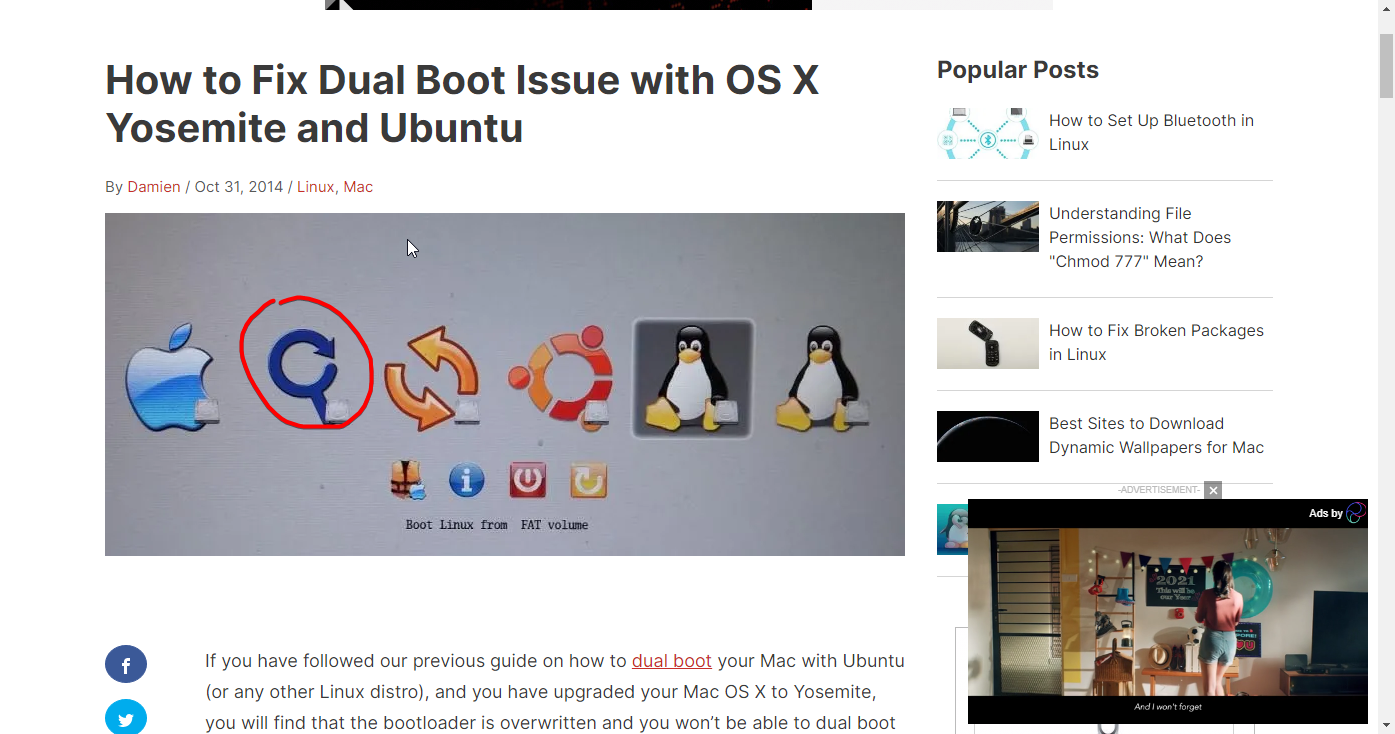Open the Bluetooth in Linux post thumbnail
This screenshot has height=734, width=1395.
(x=988, y=133)
